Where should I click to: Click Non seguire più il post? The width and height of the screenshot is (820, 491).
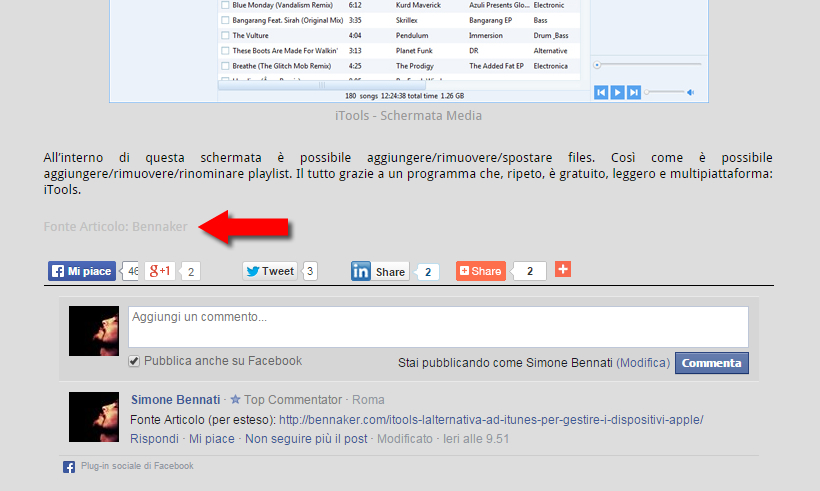pos(306,439)
